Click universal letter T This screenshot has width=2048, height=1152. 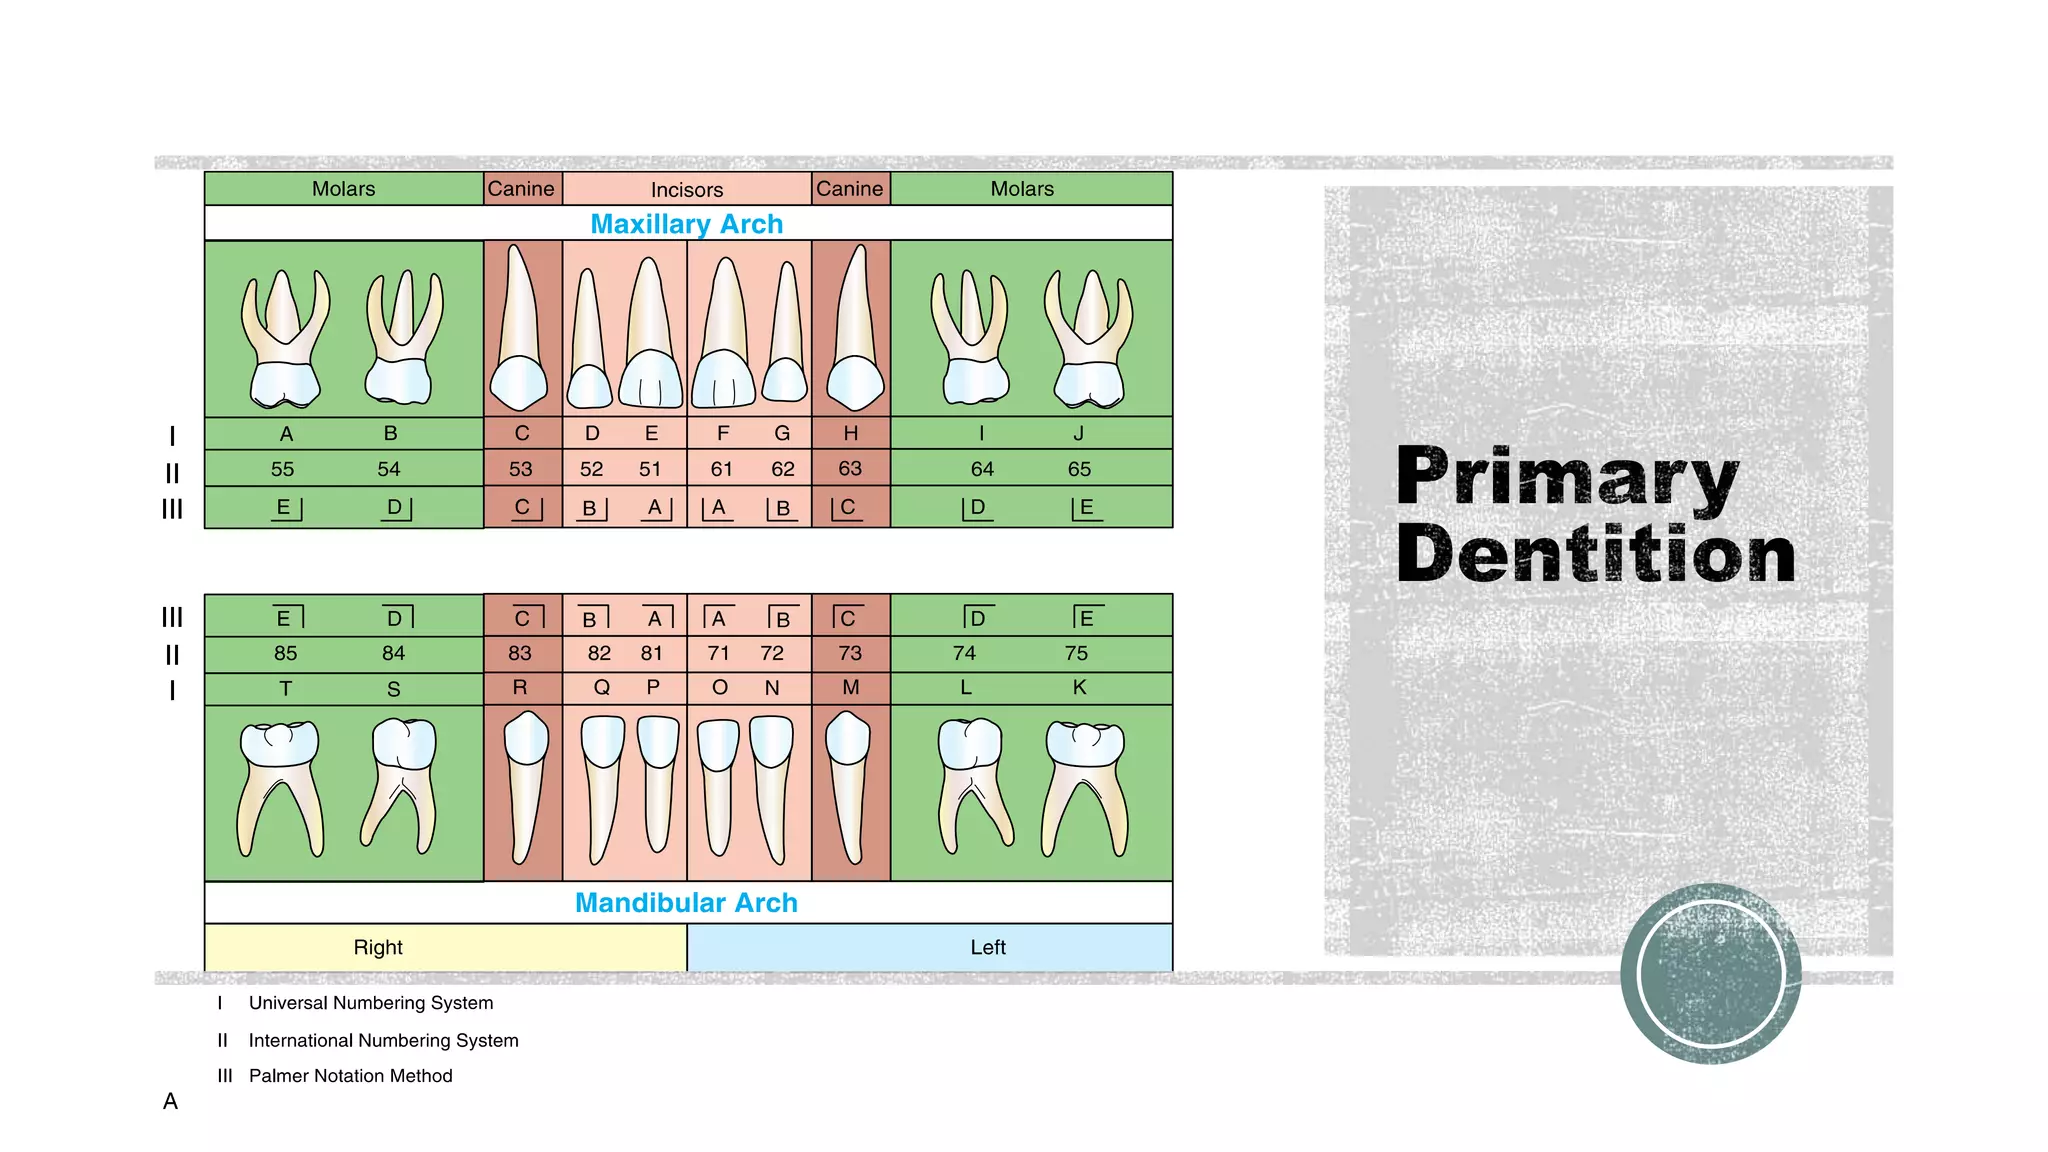point(286,689)
